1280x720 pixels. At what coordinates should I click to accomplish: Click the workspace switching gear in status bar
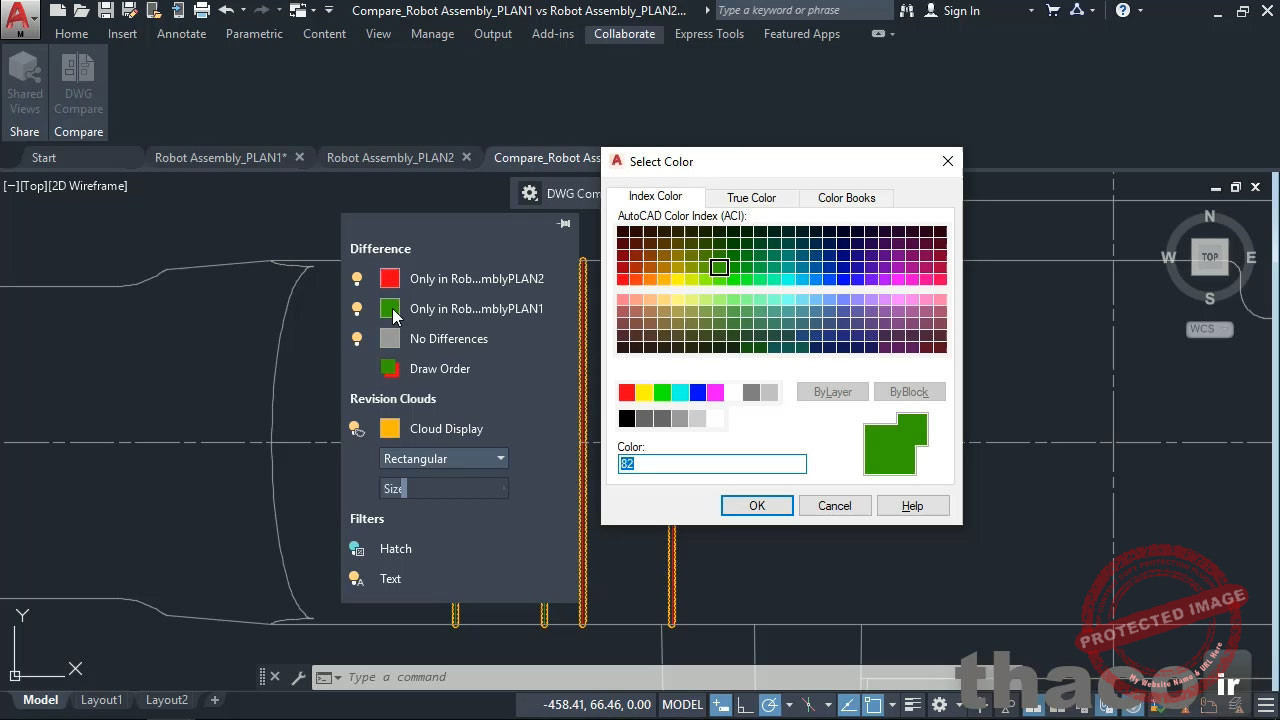coord(939,705)
